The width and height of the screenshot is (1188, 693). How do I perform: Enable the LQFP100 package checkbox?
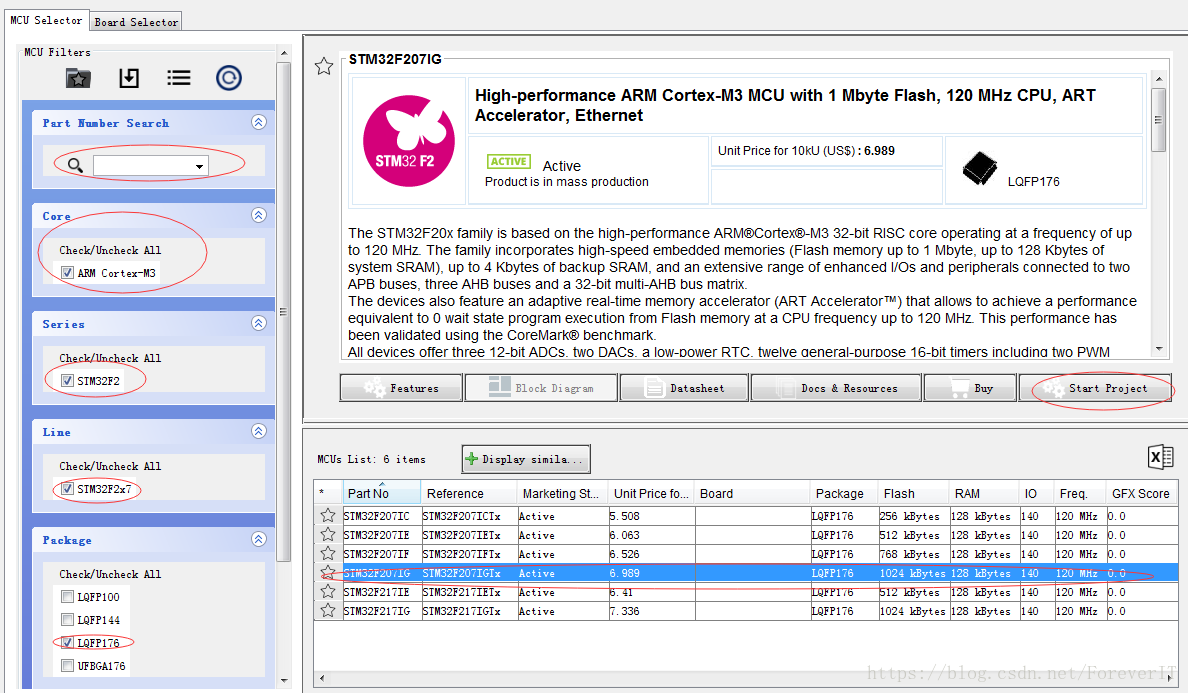pyautogui.click(x=67, y=597)
